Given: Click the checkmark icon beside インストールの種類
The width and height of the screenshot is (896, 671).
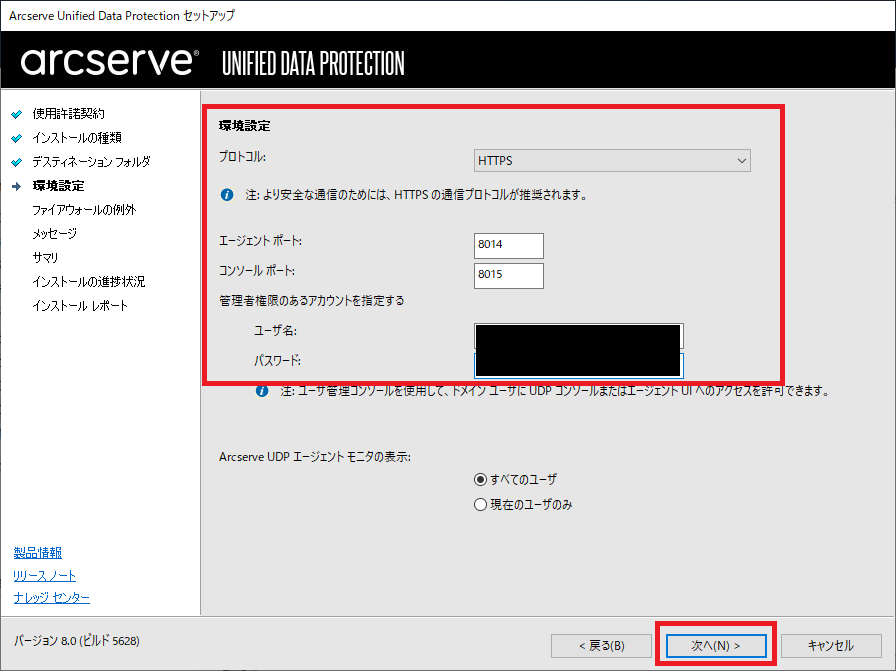Looking at the screenshot, I should 17,138.
